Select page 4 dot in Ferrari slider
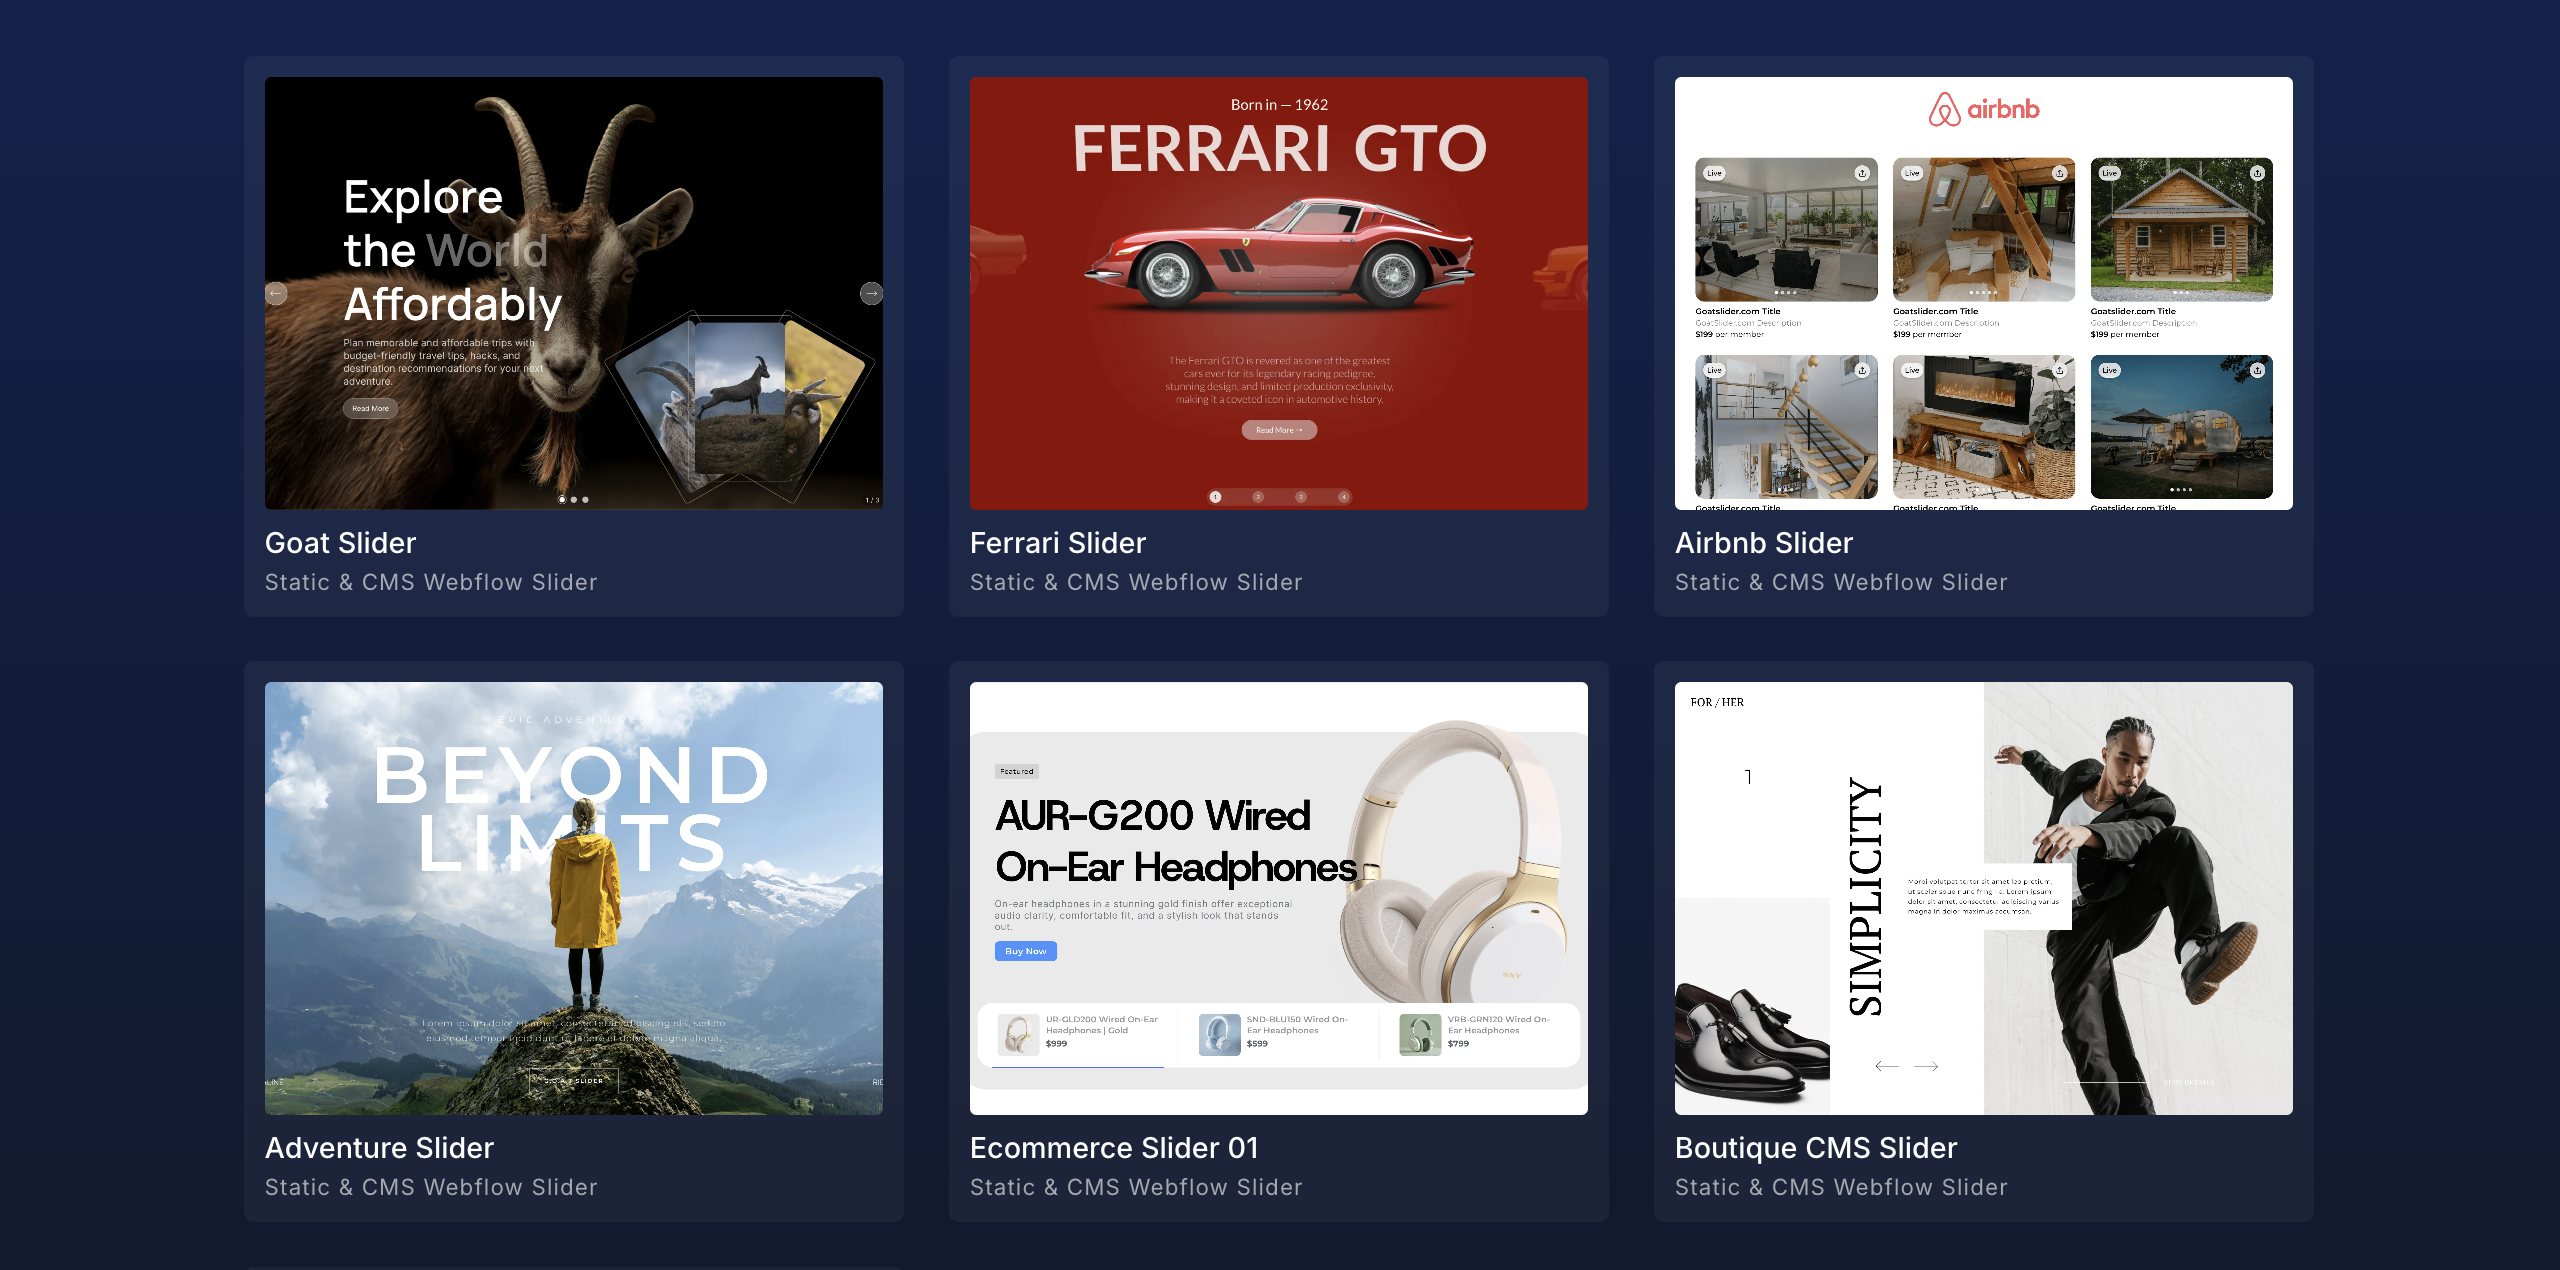Viewport: 2560px width, 1270px height. (x=1343, y=497)
